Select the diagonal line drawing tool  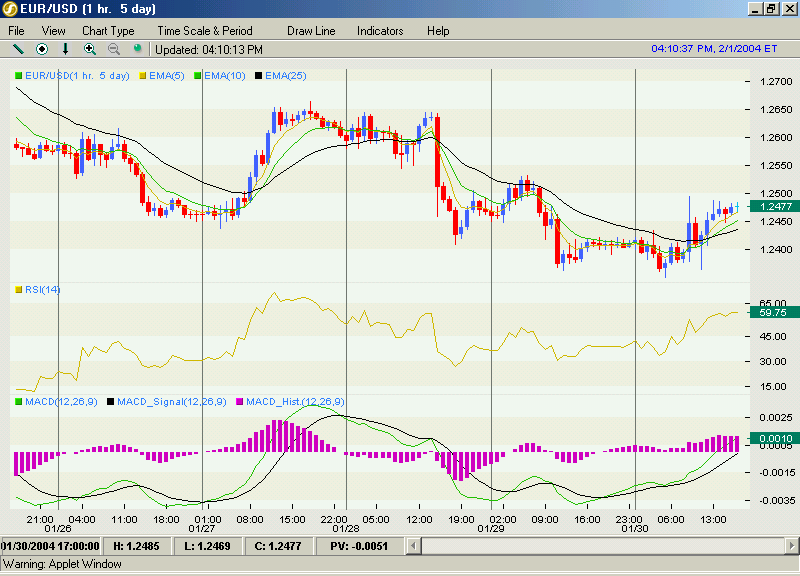pyautogui.click(x=18, y=49)
